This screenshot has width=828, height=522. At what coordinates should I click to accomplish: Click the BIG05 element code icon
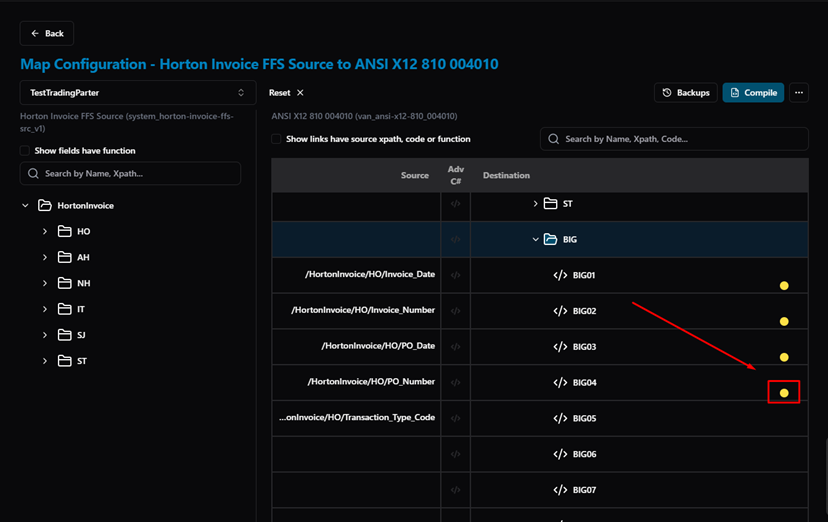coord(560,418)
